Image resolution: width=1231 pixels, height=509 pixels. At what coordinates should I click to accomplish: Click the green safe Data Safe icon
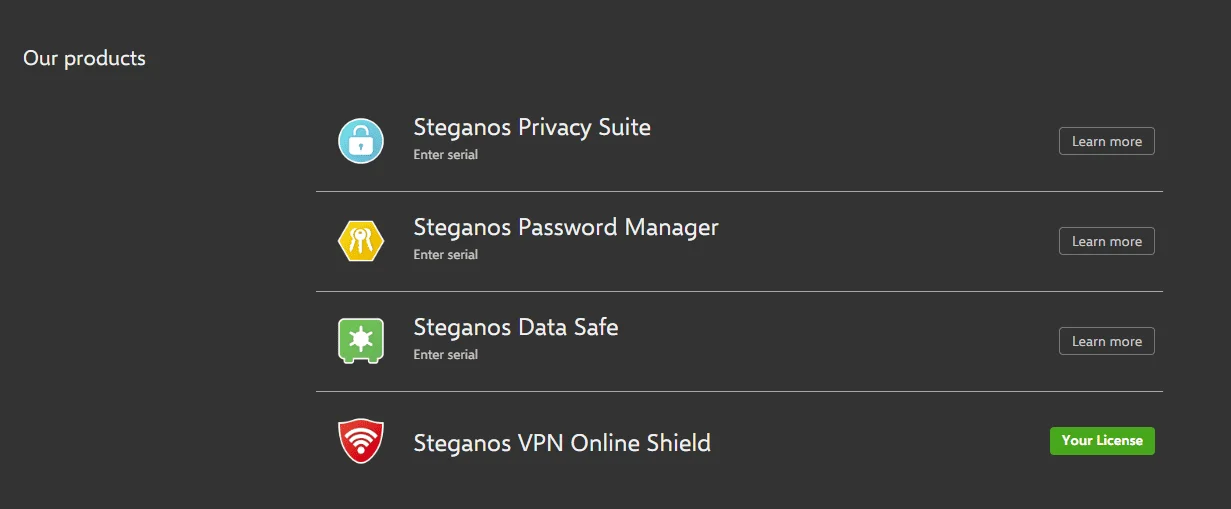coord(361,341)
